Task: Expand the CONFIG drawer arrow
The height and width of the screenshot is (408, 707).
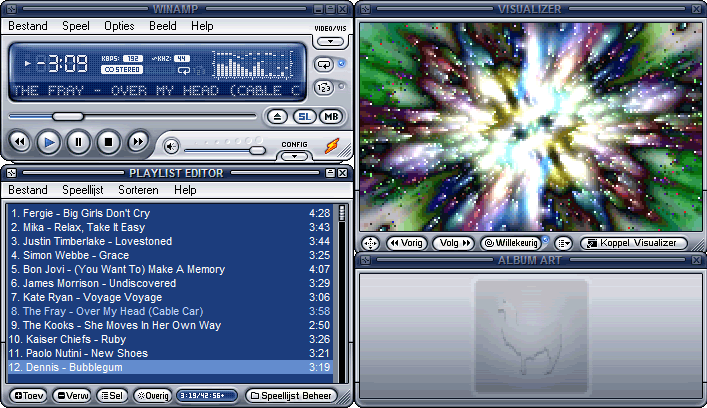Action: [x=294, y=156]
